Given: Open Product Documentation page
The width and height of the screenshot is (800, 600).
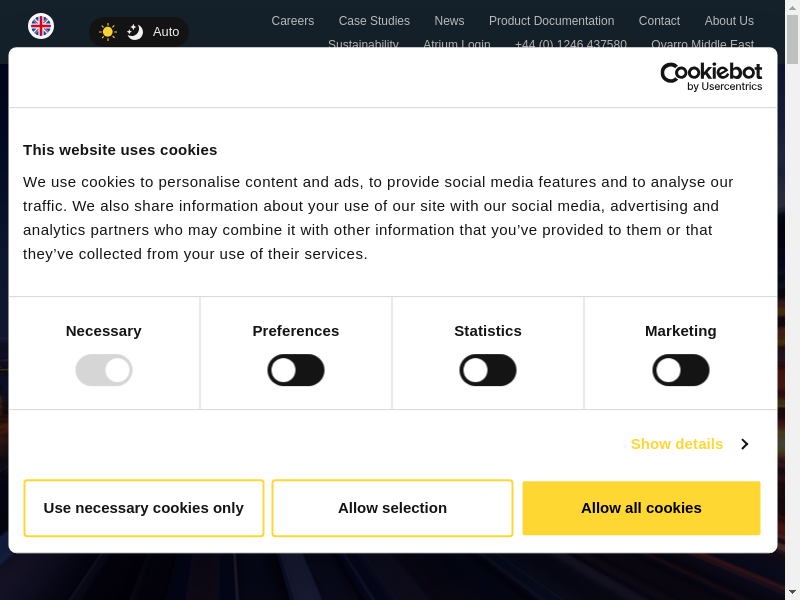Looking at the screenshot, I should point(551,21).
